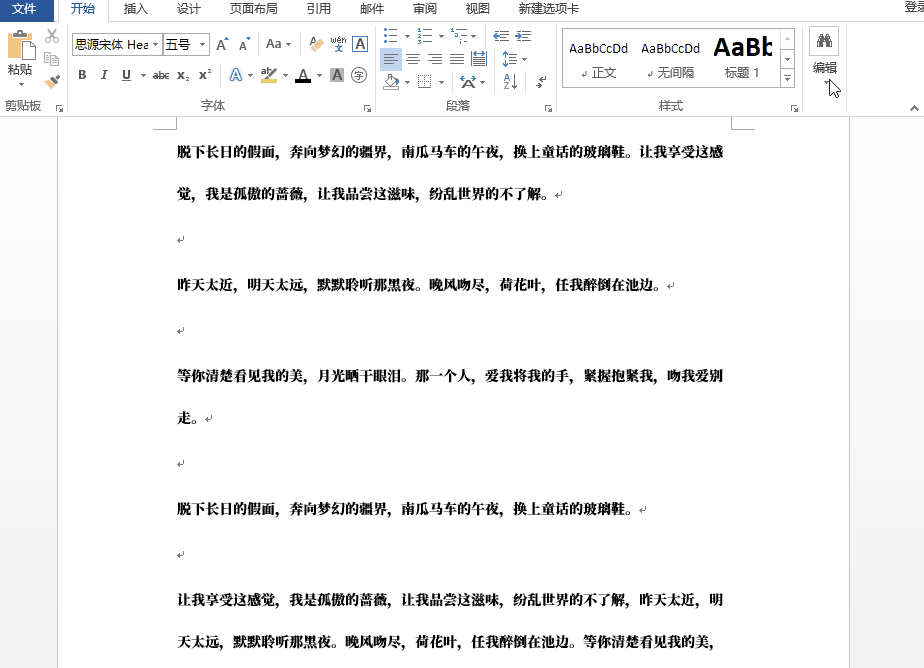Image resolution: width=924 pixels, height=668 pixels.
Task: Open the Paragraph (段落) dialog launcher
Action: [x=548, y=108]
